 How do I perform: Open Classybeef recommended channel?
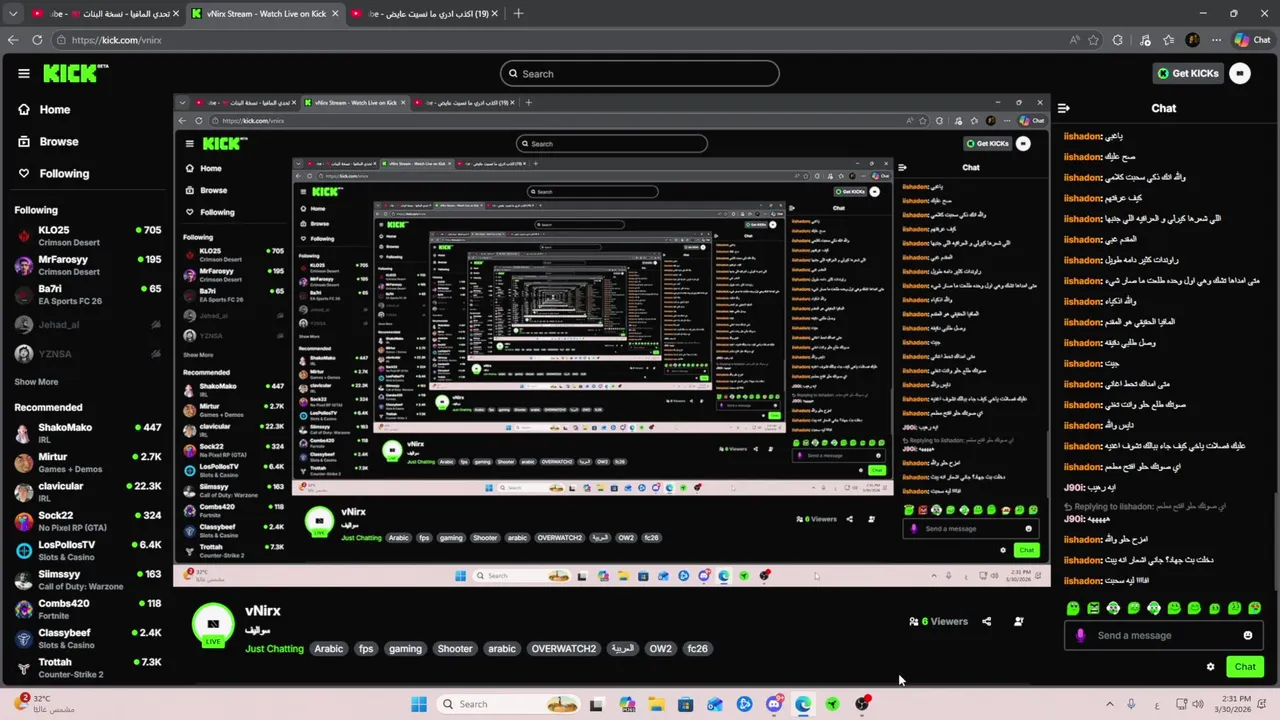[x=88, y=638]
